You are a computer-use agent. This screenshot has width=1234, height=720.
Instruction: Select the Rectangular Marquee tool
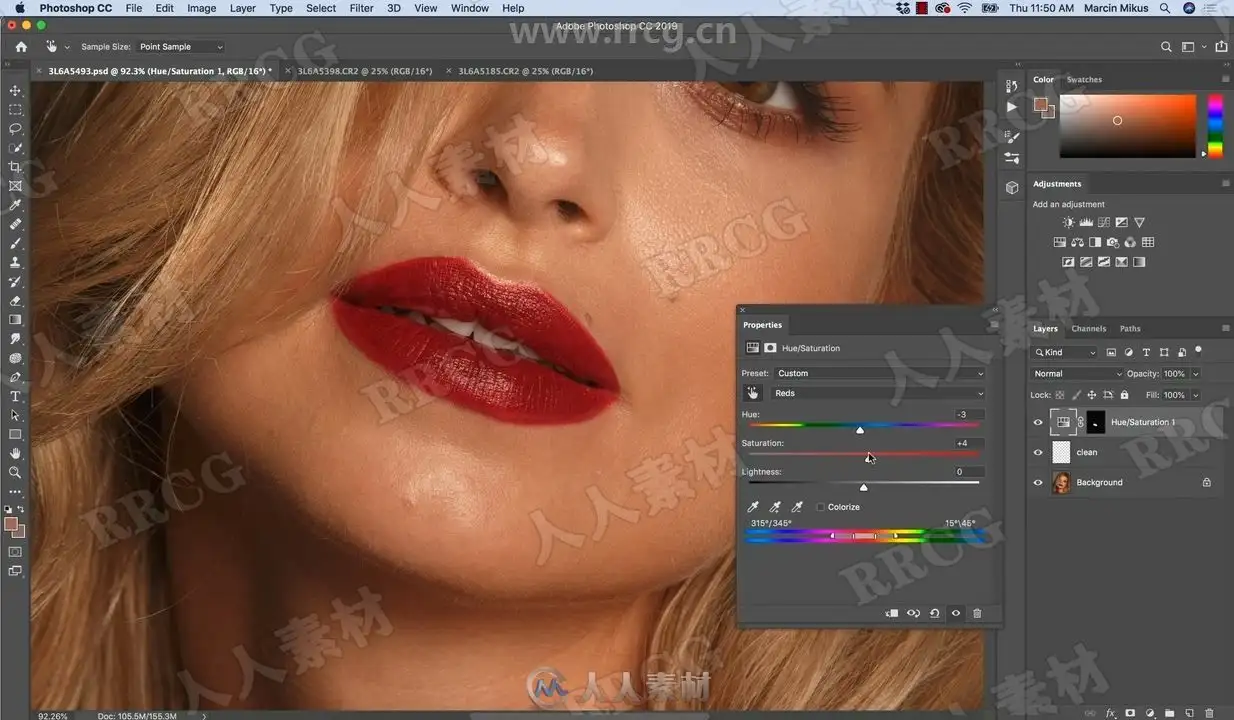coord(15,109)
